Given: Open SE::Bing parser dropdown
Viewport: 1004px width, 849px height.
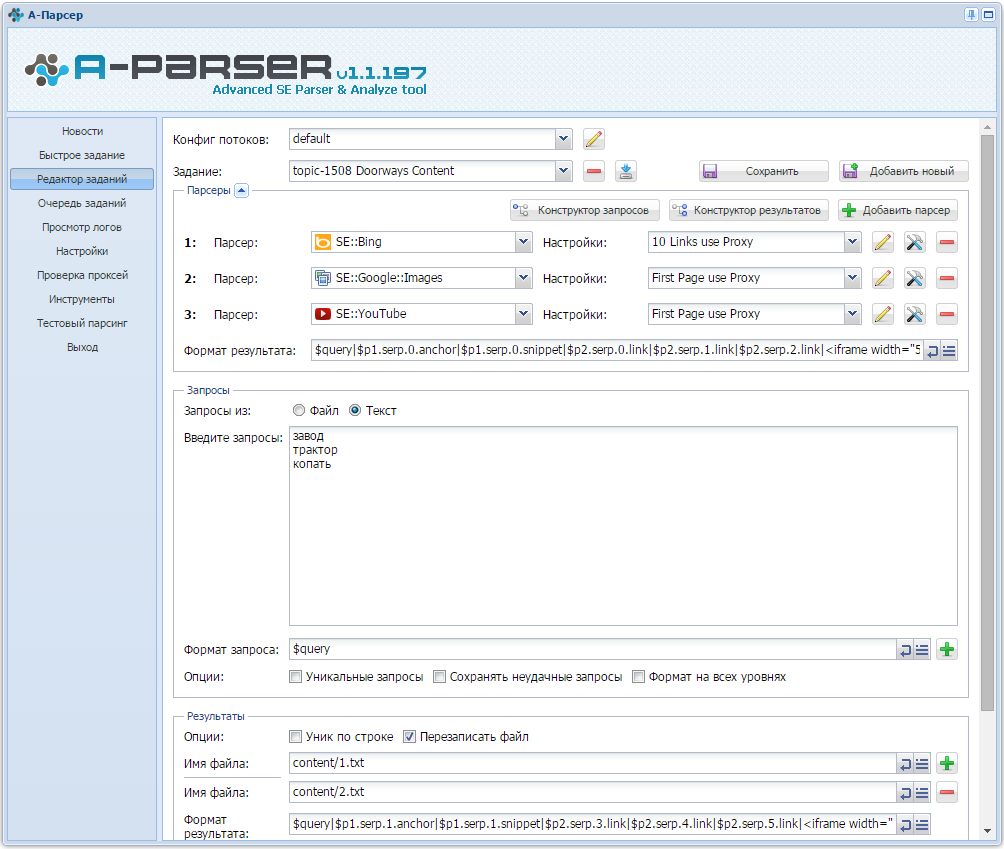Looking at the screenshot, I should (524, 242).
